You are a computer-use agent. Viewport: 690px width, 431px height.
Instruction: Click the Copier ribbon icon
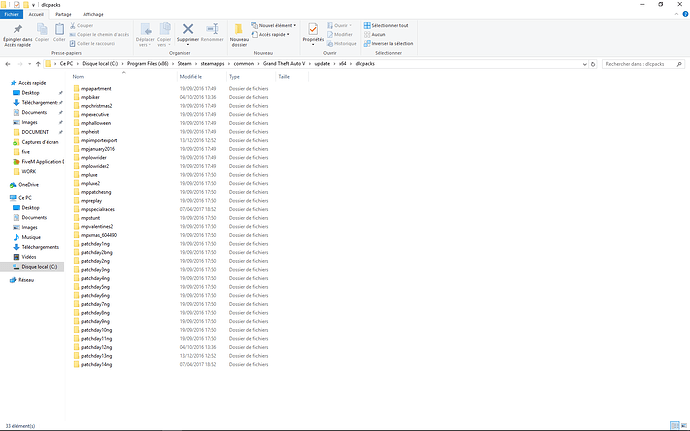coord(42,29)
